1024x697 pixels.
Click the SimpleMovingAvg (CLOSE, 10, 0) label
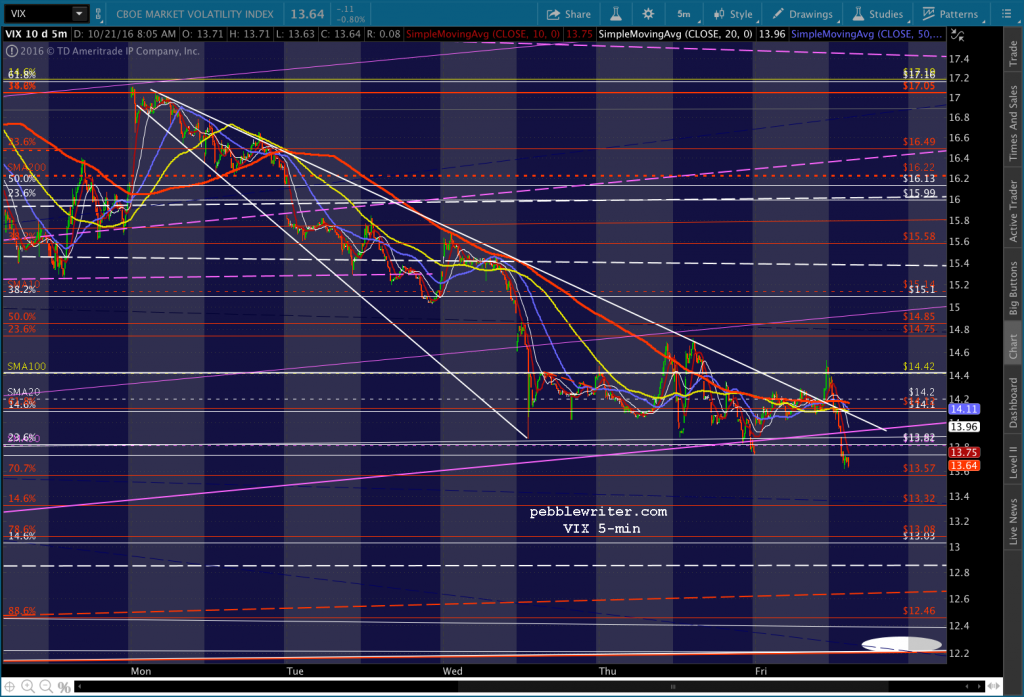tap(483, 34)
